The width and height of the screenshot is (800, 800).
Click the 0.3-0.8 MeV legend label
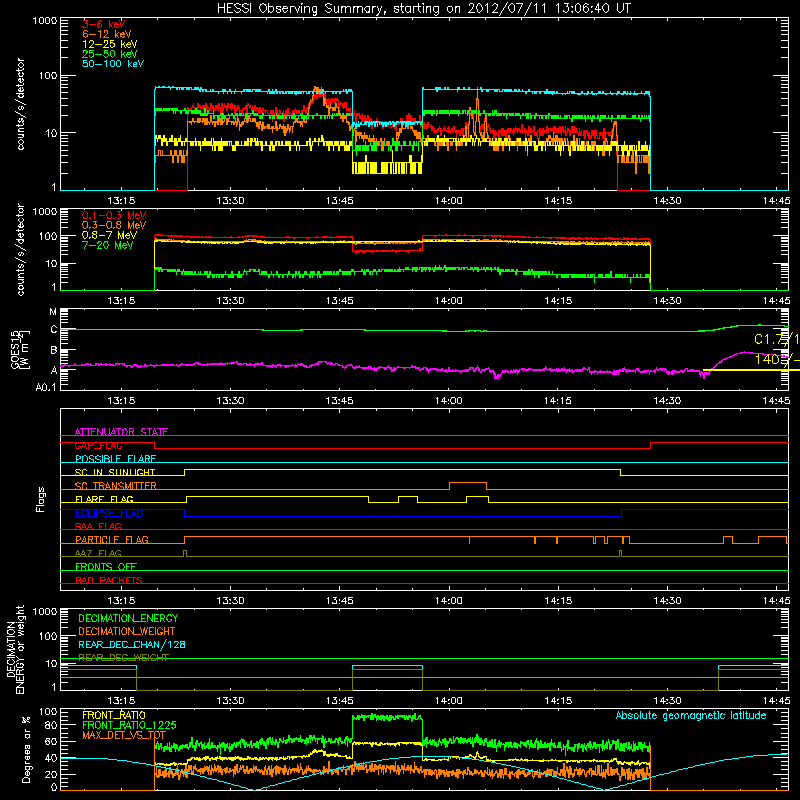(x=114, y=225)
